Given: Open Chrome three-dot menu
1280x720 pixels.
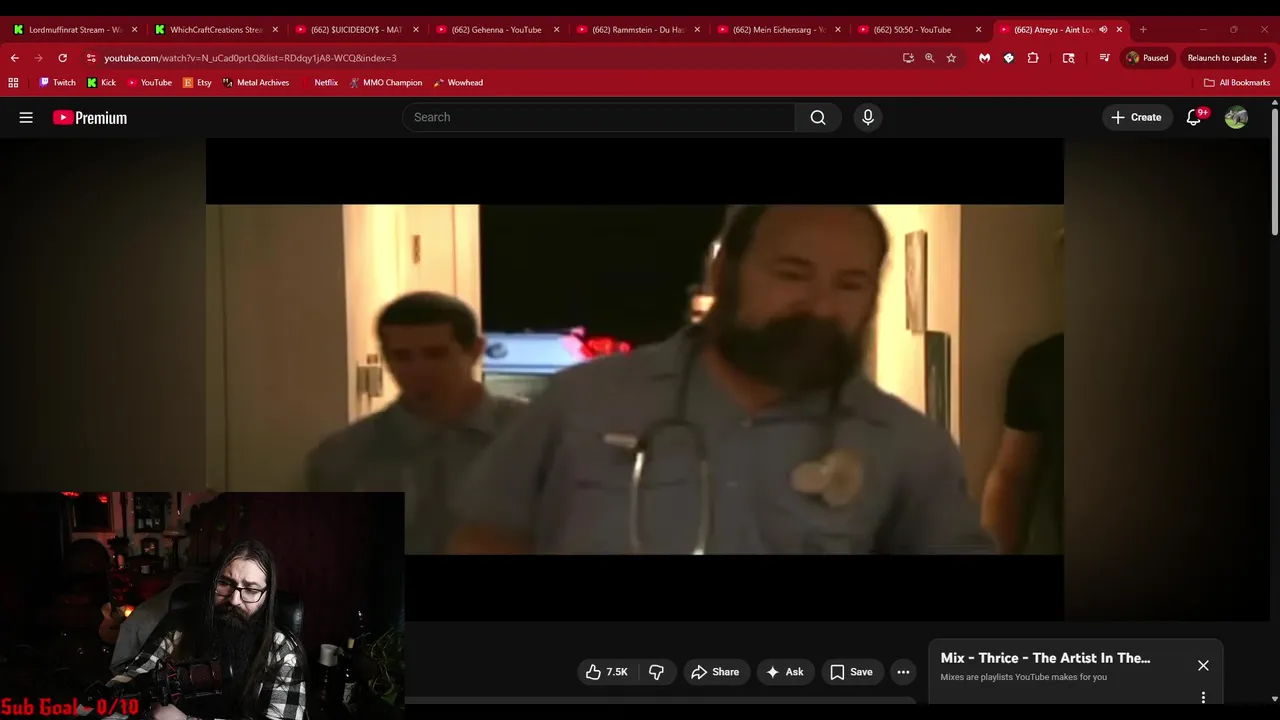Looking at the screenshot, I should (x=1265, y=58).
